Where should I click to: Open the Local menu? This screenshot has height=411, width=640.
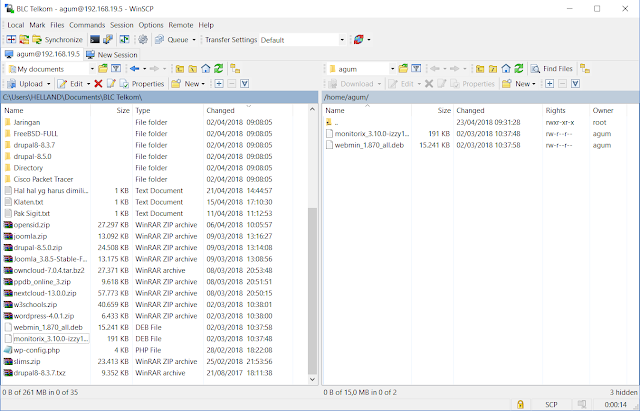pos(16,25)
